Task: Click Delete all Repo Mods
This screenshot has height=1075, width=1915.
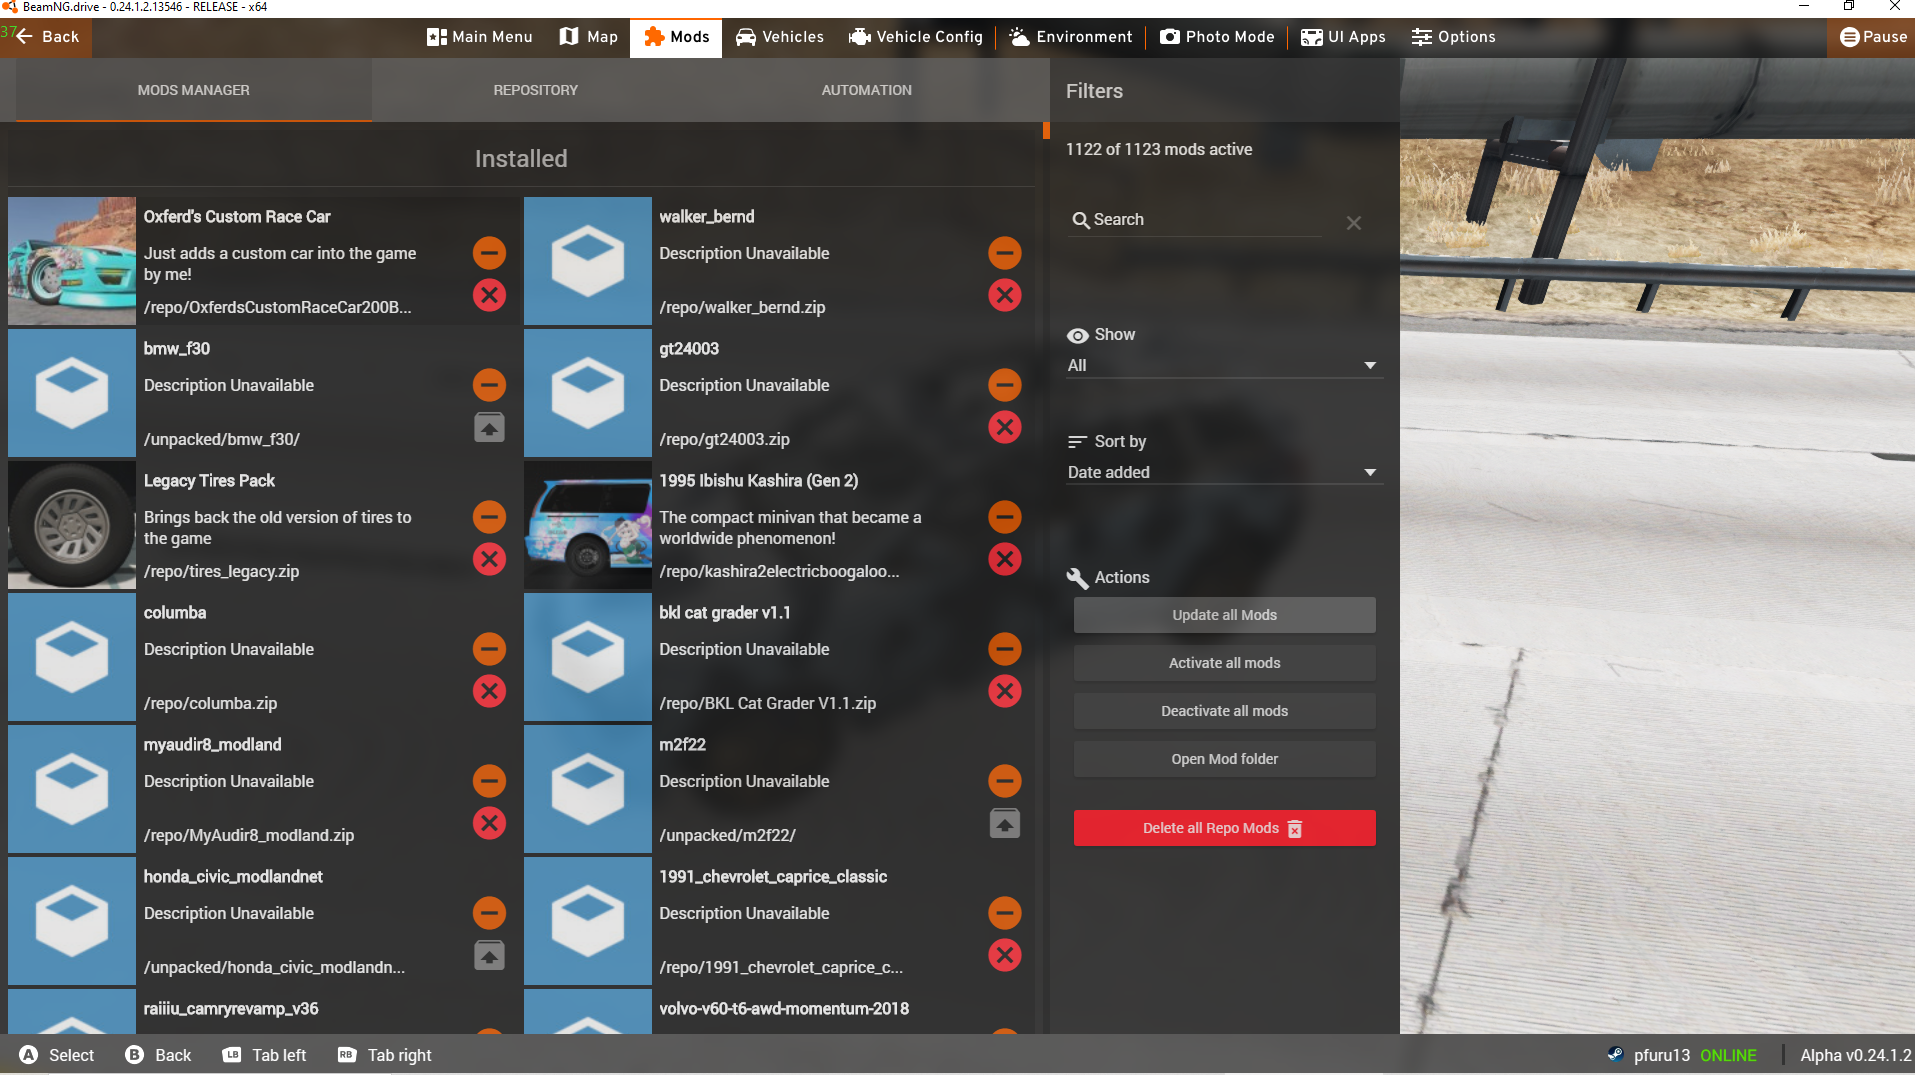Action: pyautogui.click(x=1225, y=828)
